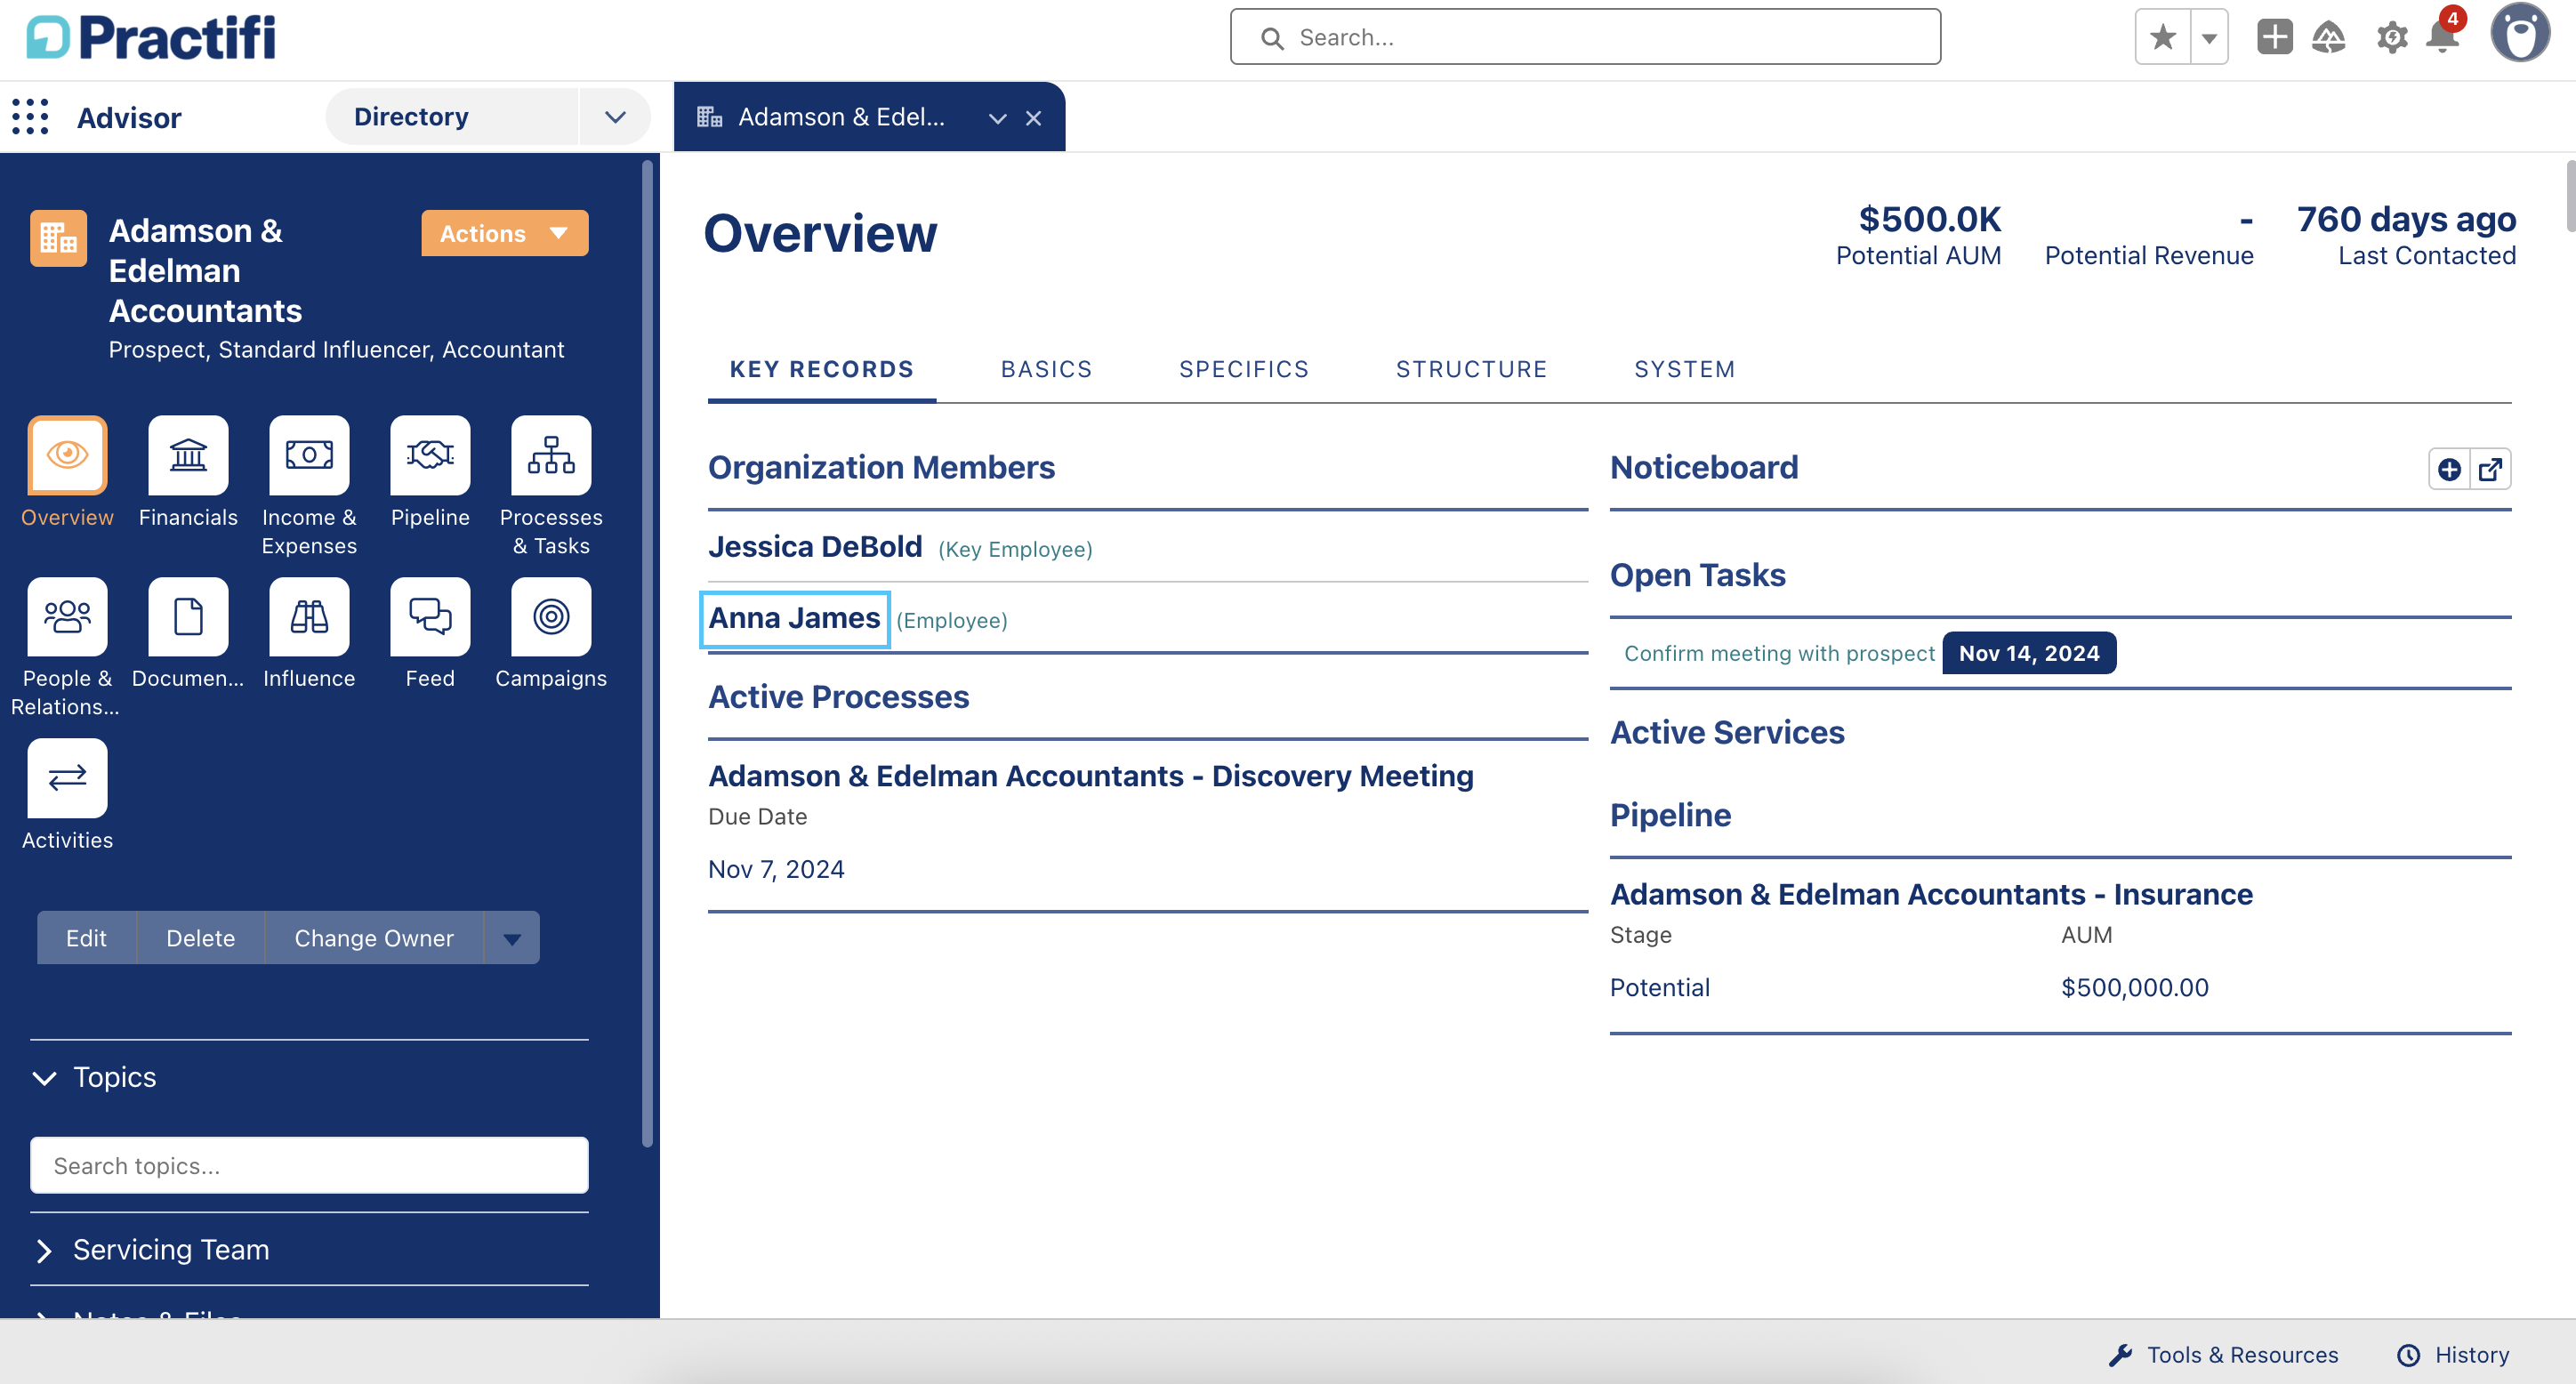Open the Actions dropdown menu
The image size is (2576, 1384).
[x=504, y=233]
